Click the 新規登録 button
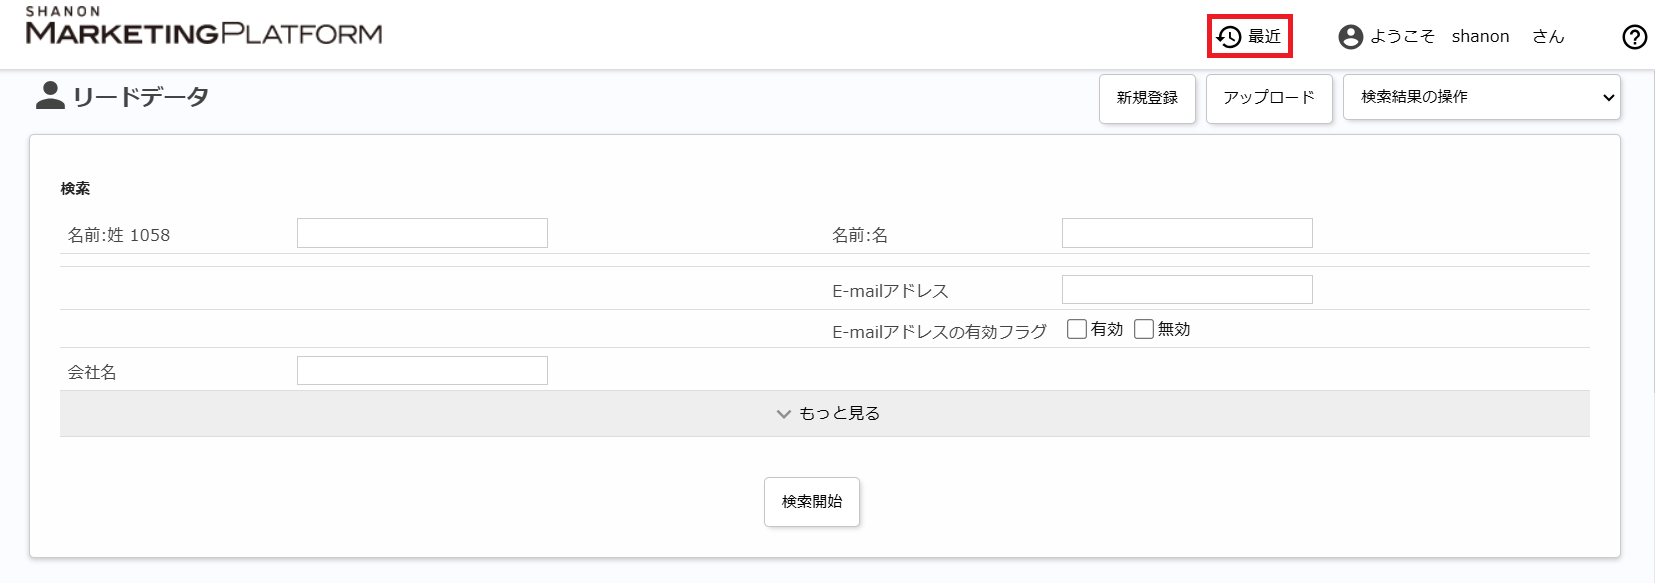This screenshot has width=1655, height=583. pyautogui.click(x=1147, y=98)
